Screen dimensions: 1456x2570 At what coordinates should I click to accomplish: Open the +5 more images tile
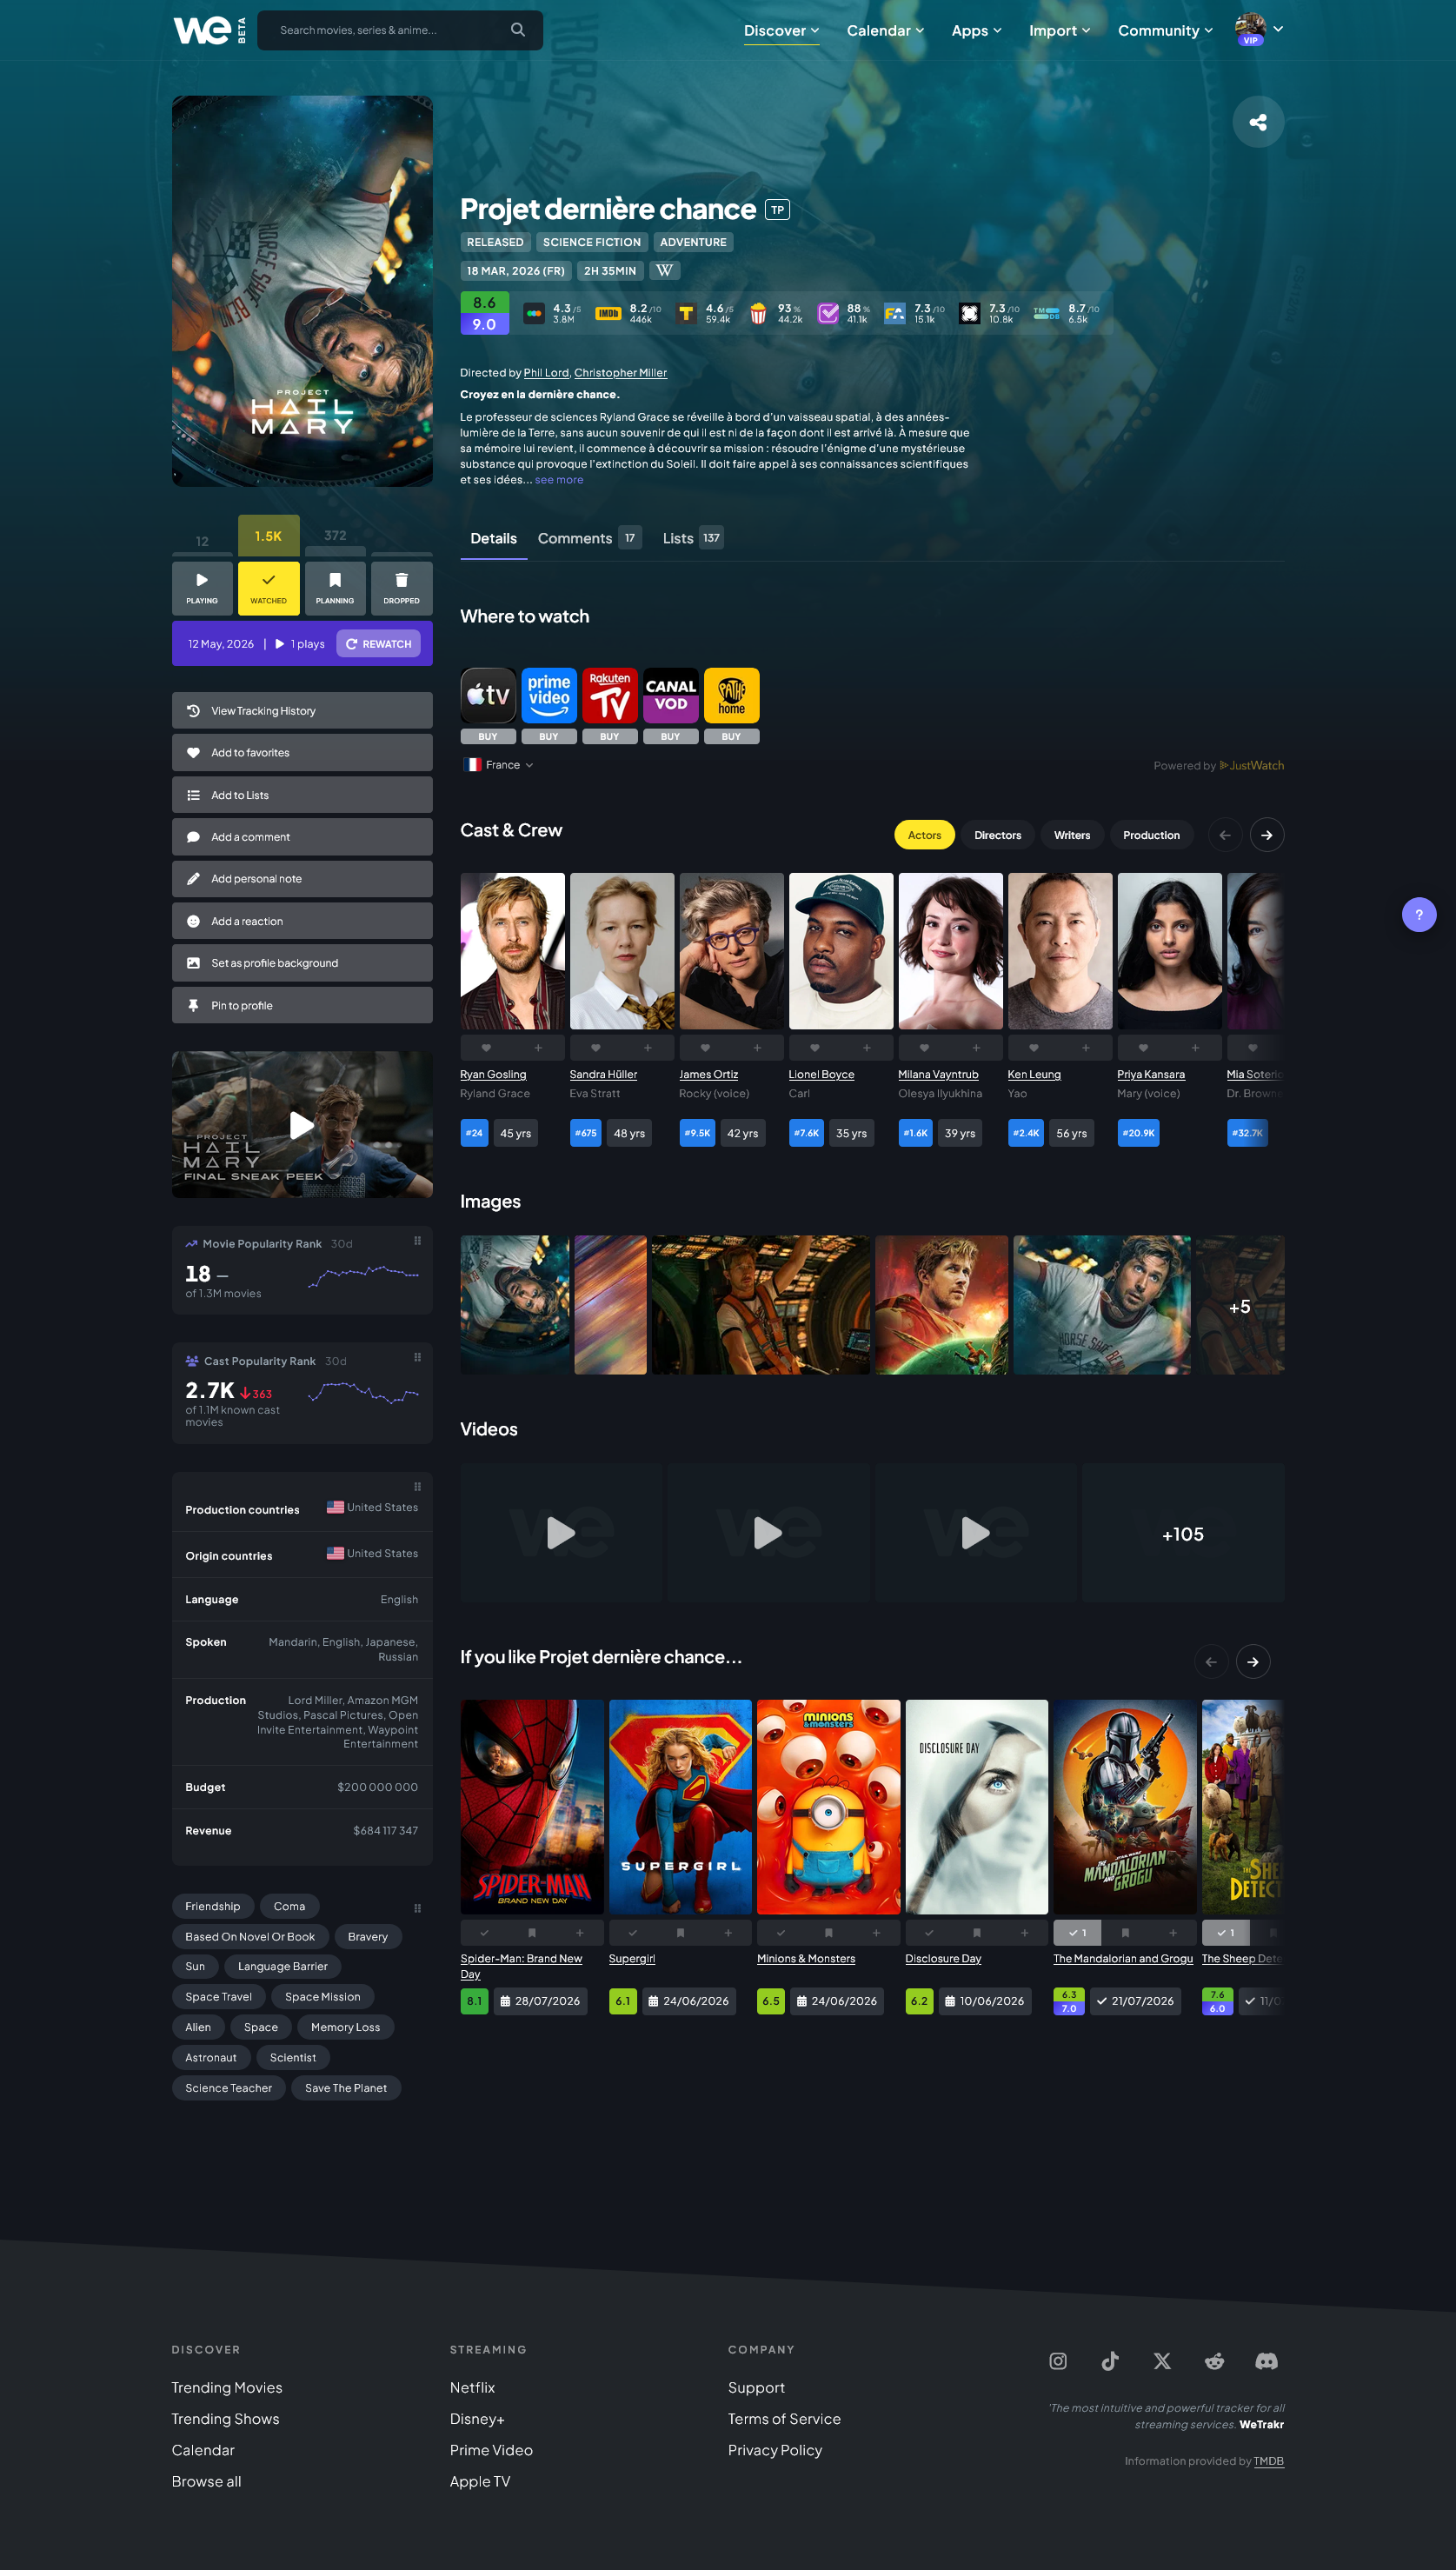1240,1305
